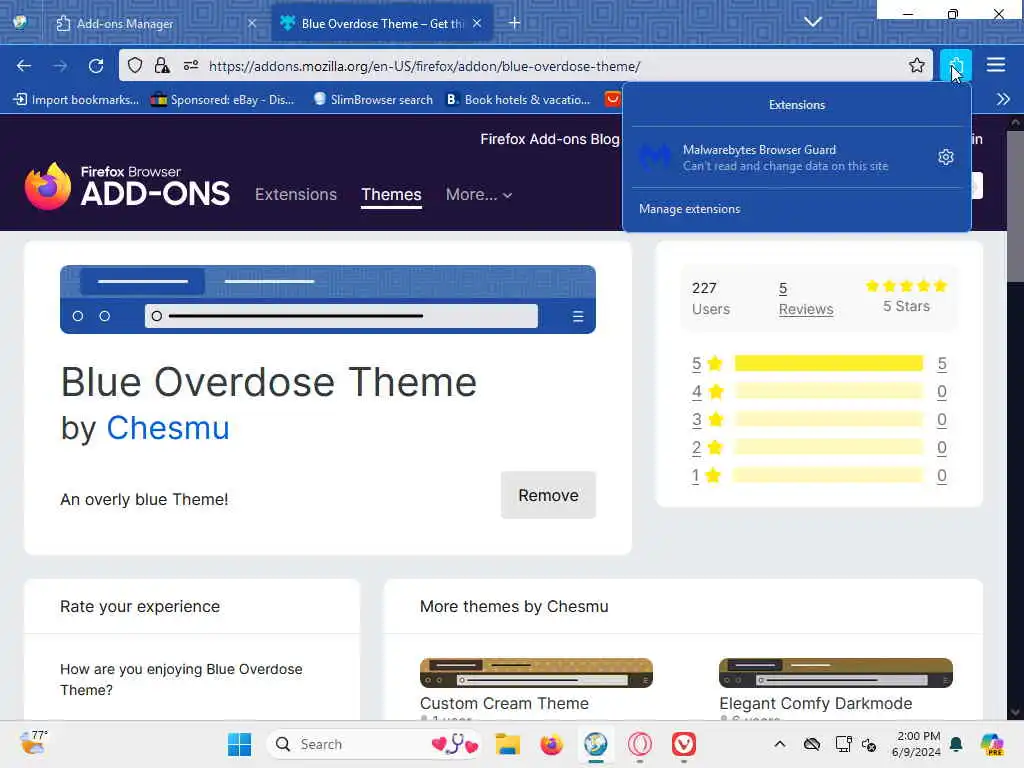Click the site security padlock icon
The width and height of the screenshot is (1024, 768).
click(162, 66)
